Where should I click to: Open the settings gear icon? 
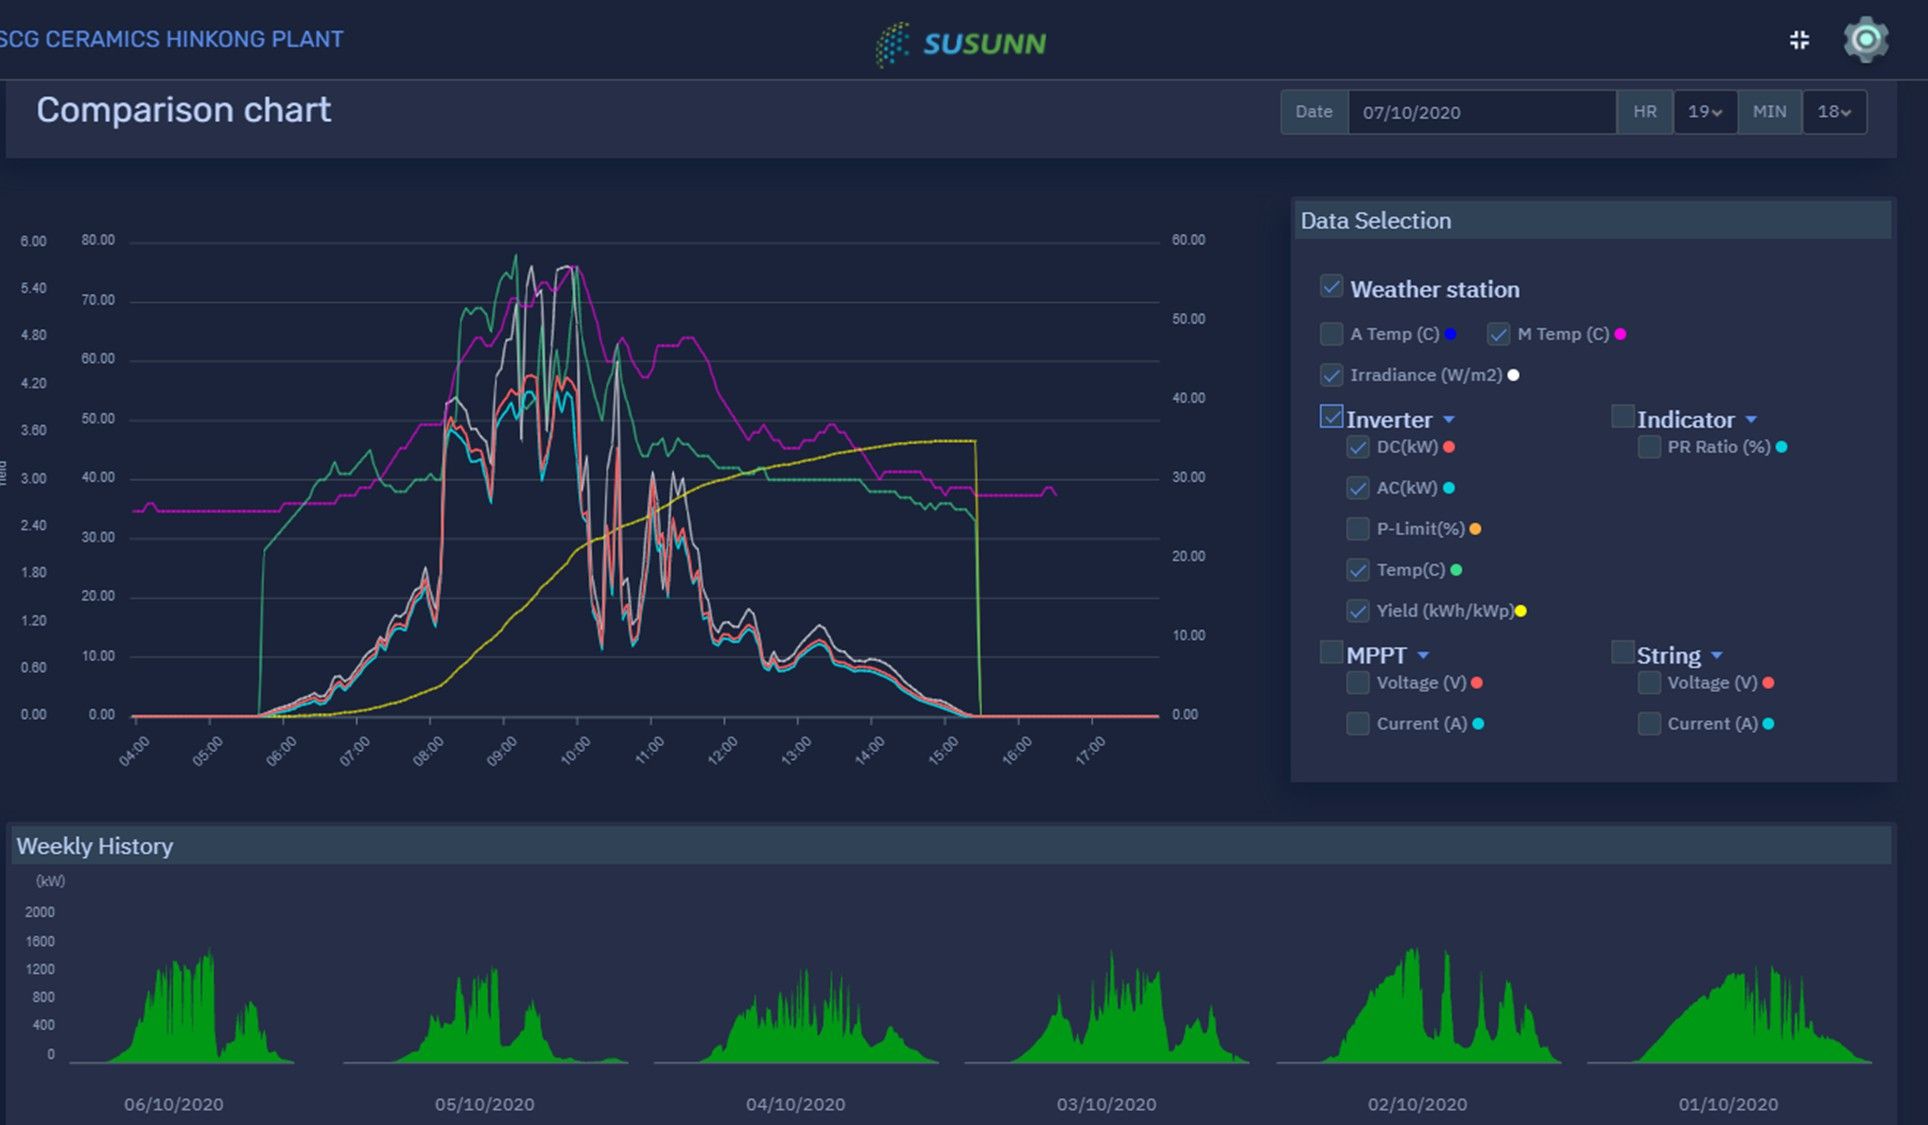tap(1865, 40)
